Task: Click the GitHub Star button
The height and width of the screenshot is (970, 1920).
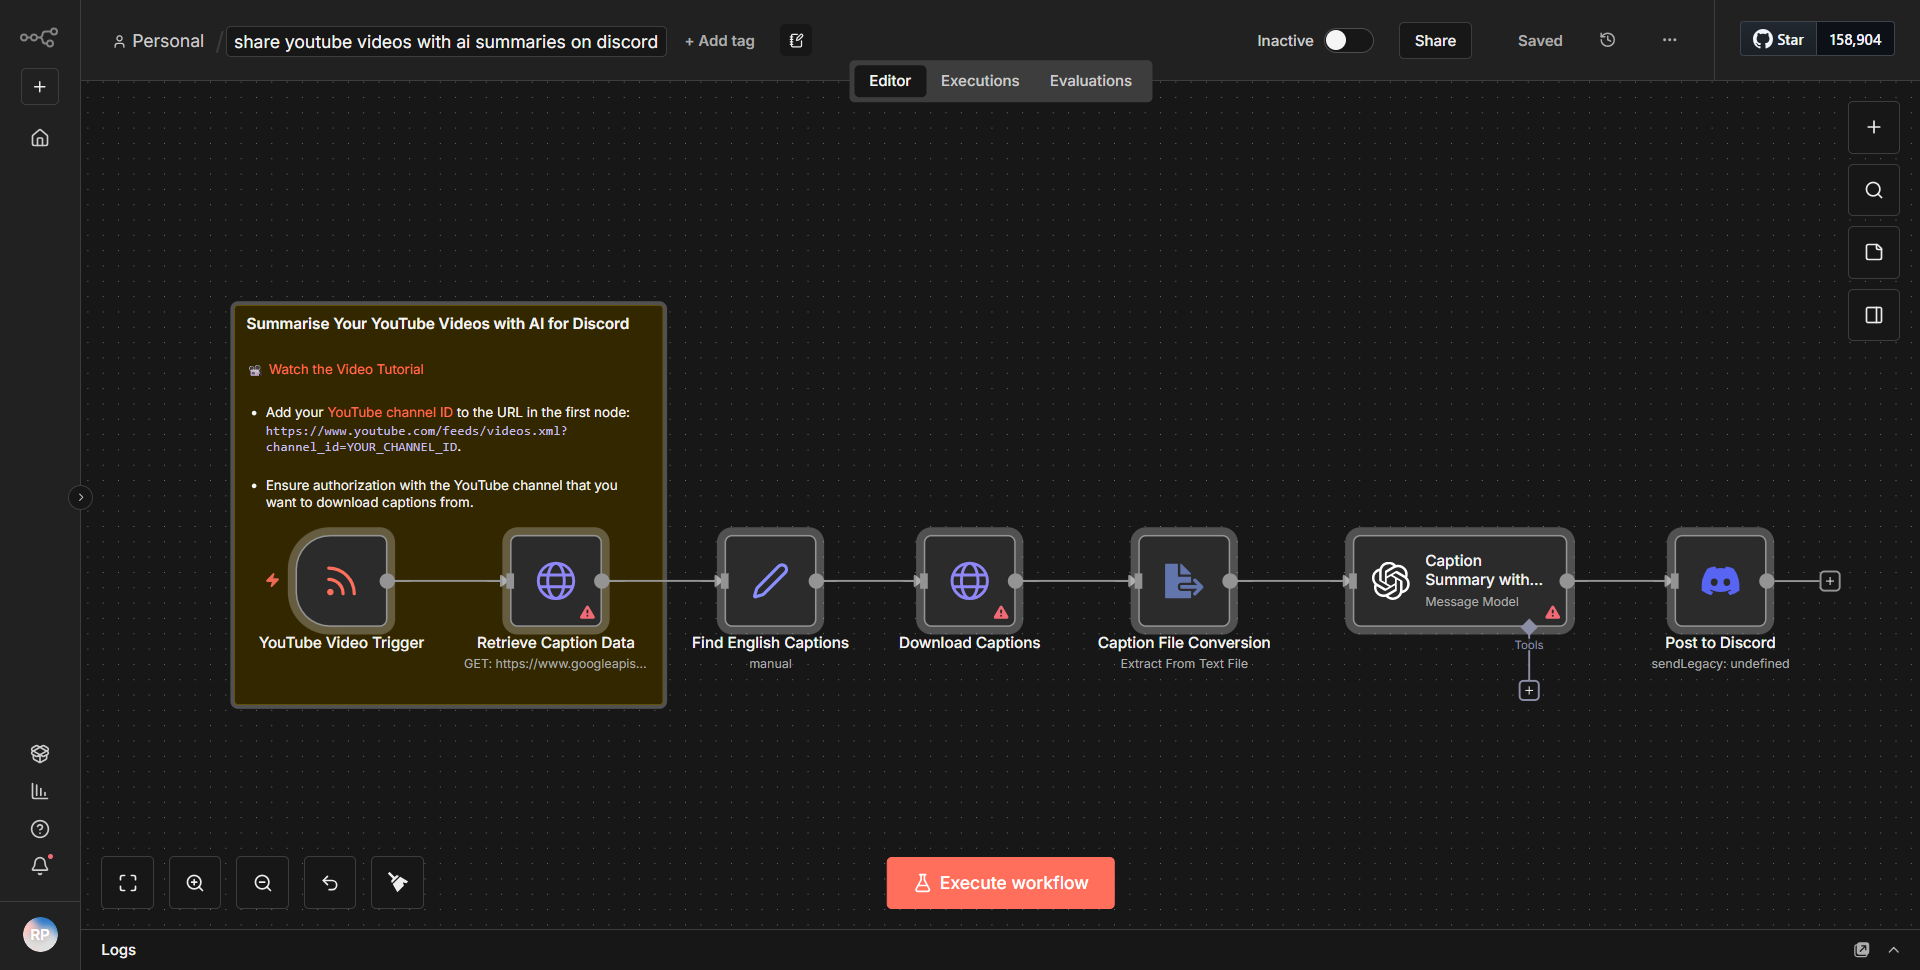Action: pos(1778,40)
